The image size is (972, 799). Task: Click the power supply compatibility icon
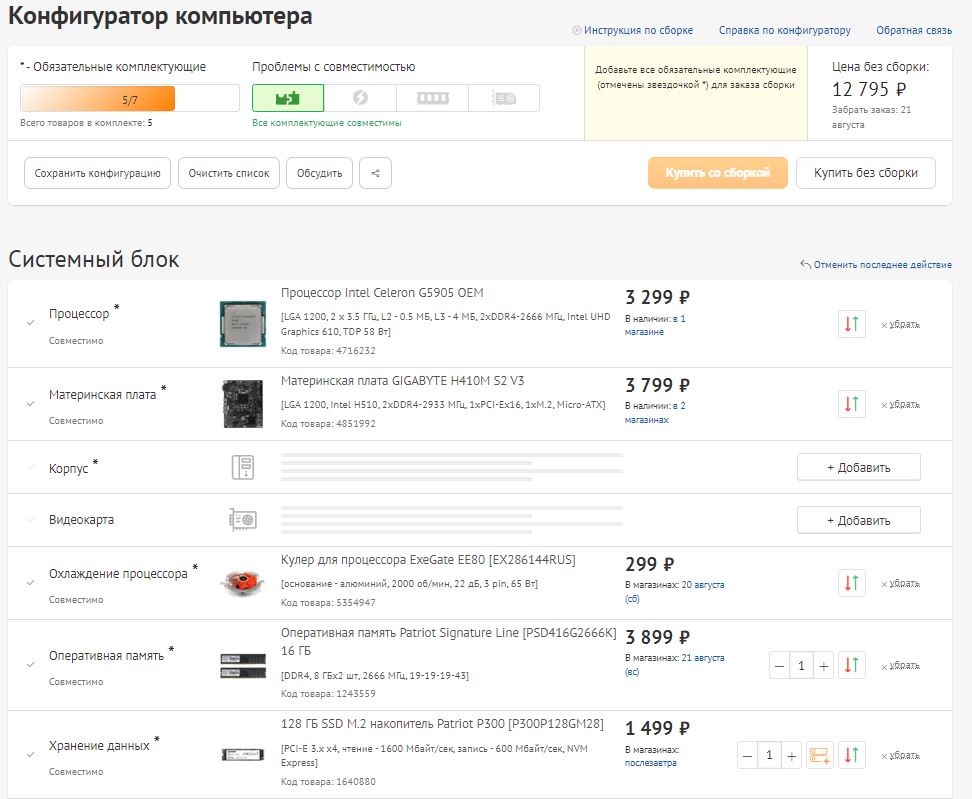360,98
